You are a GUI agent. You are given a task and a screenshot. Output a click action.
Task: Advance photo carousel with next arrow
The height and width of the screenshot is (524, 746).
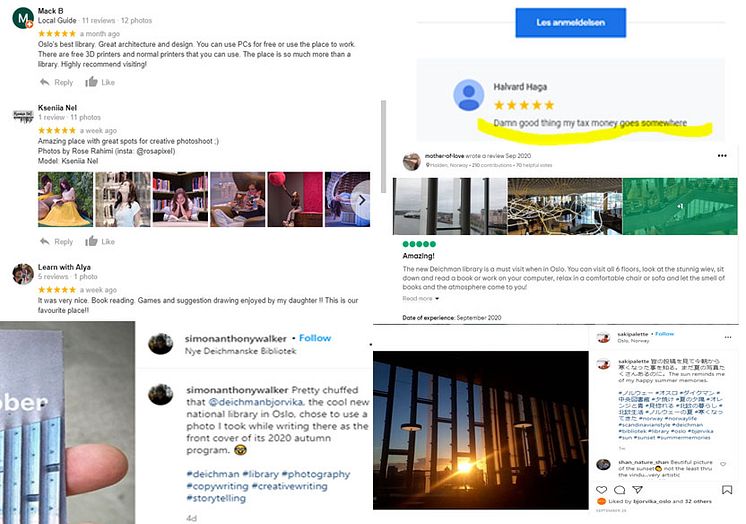(362, 200)
